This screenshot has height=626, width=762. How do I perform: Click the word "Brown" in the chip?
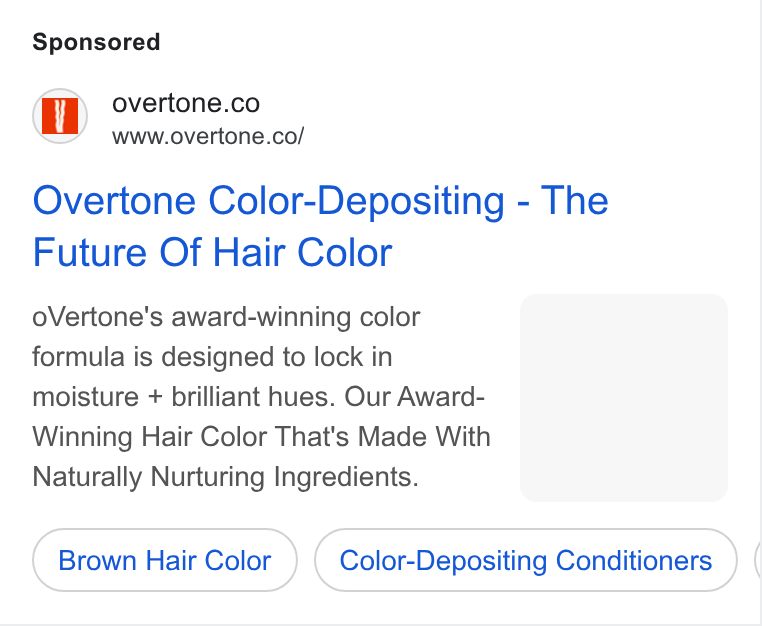click(97, 560)
